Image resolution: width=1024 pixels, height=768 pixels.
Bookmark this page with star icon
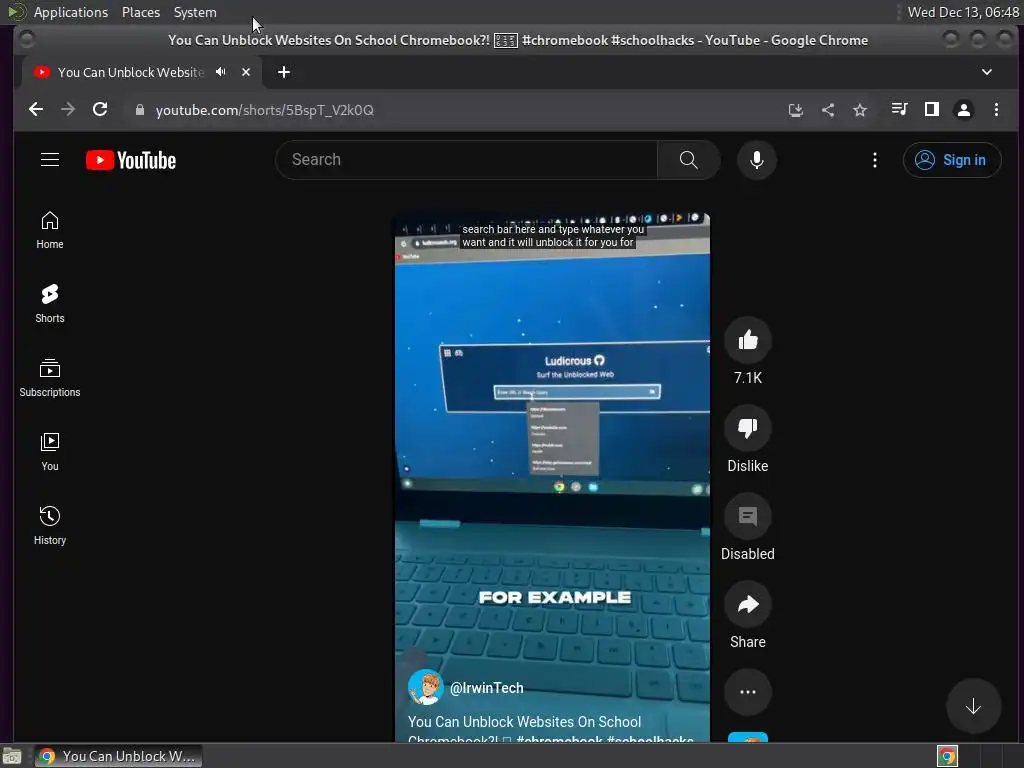(x=860, y=110)
